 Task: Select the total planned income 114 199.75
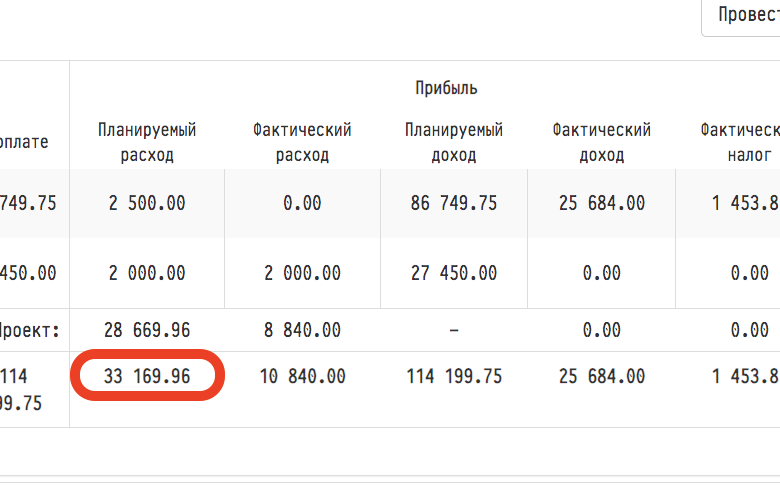coord(454,376)
